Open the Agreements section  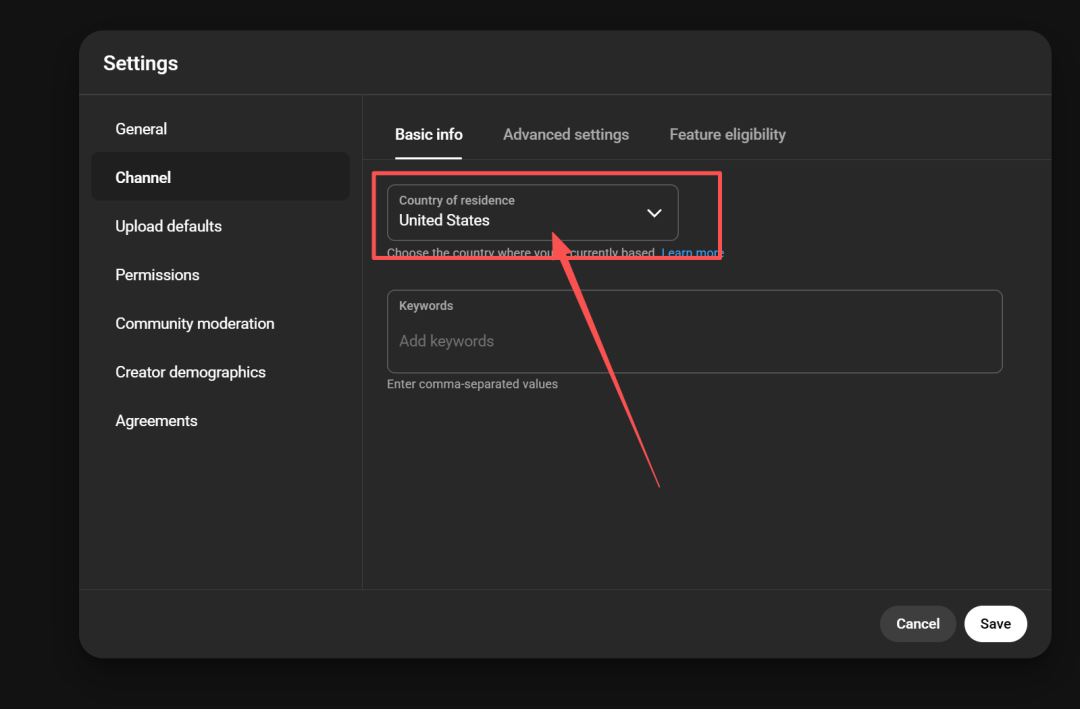pyautogui.click(x=156, y=421)
